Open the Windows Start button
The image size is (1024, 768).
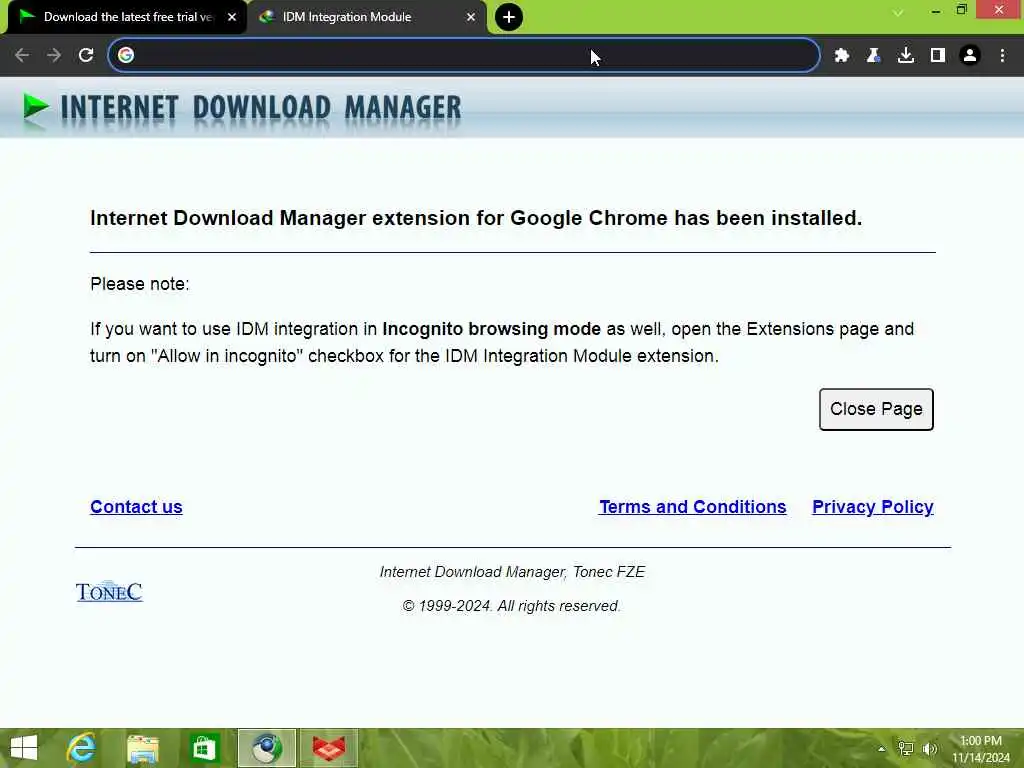pyautogui.click(x=24, y=748)
